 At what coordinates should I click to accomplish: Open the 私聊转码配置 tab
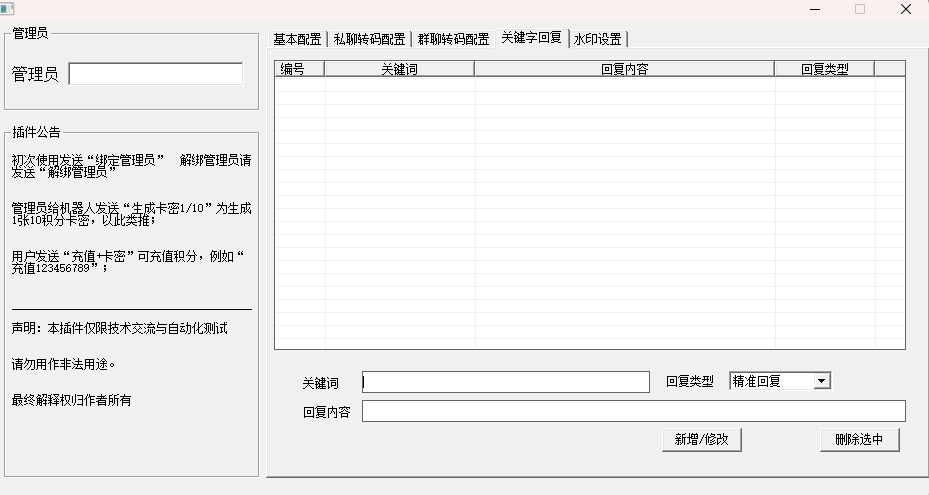pyautogui.click(x=369, y=39)
